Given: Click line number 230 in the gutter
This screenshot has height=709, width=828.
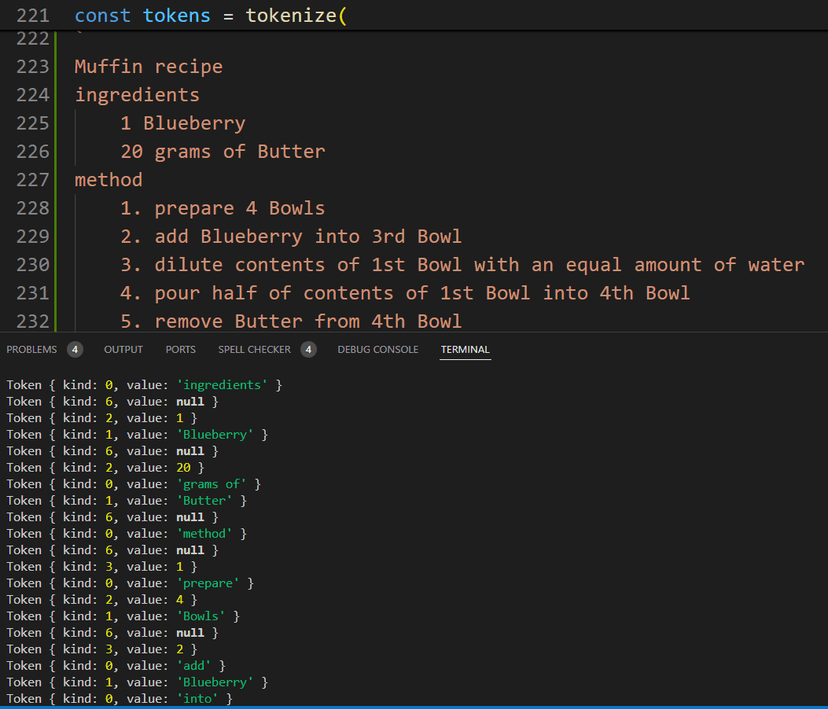Looking at the screenshot, I should 33,265.
